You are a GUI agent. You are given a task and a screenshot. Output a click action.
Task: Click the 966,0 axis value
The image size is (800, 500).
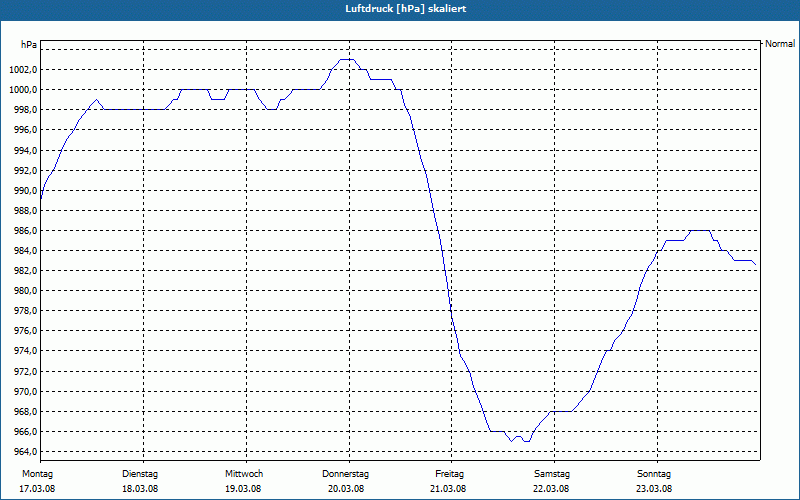click(x=25, y=432)
